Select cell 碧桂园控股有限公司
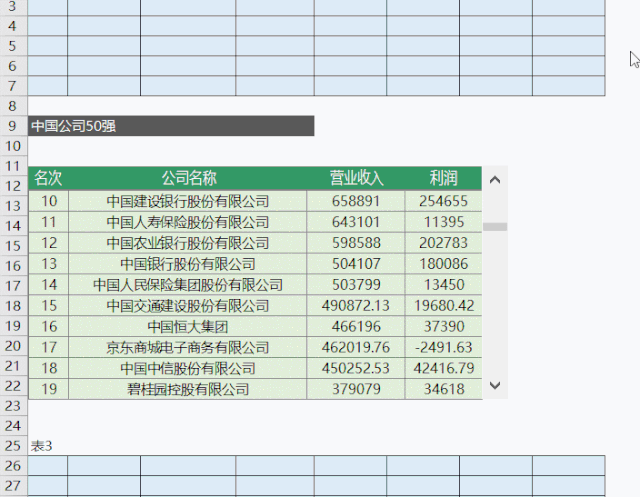 (x=188, y=389)
